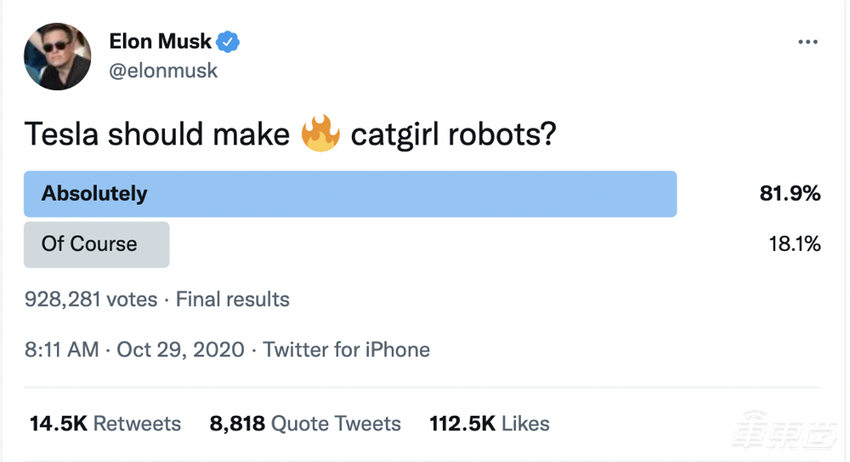Viewport: 850px width, 462px height.
Task: View the 8,818 Quote Tweets
Action: pos(305,423)
